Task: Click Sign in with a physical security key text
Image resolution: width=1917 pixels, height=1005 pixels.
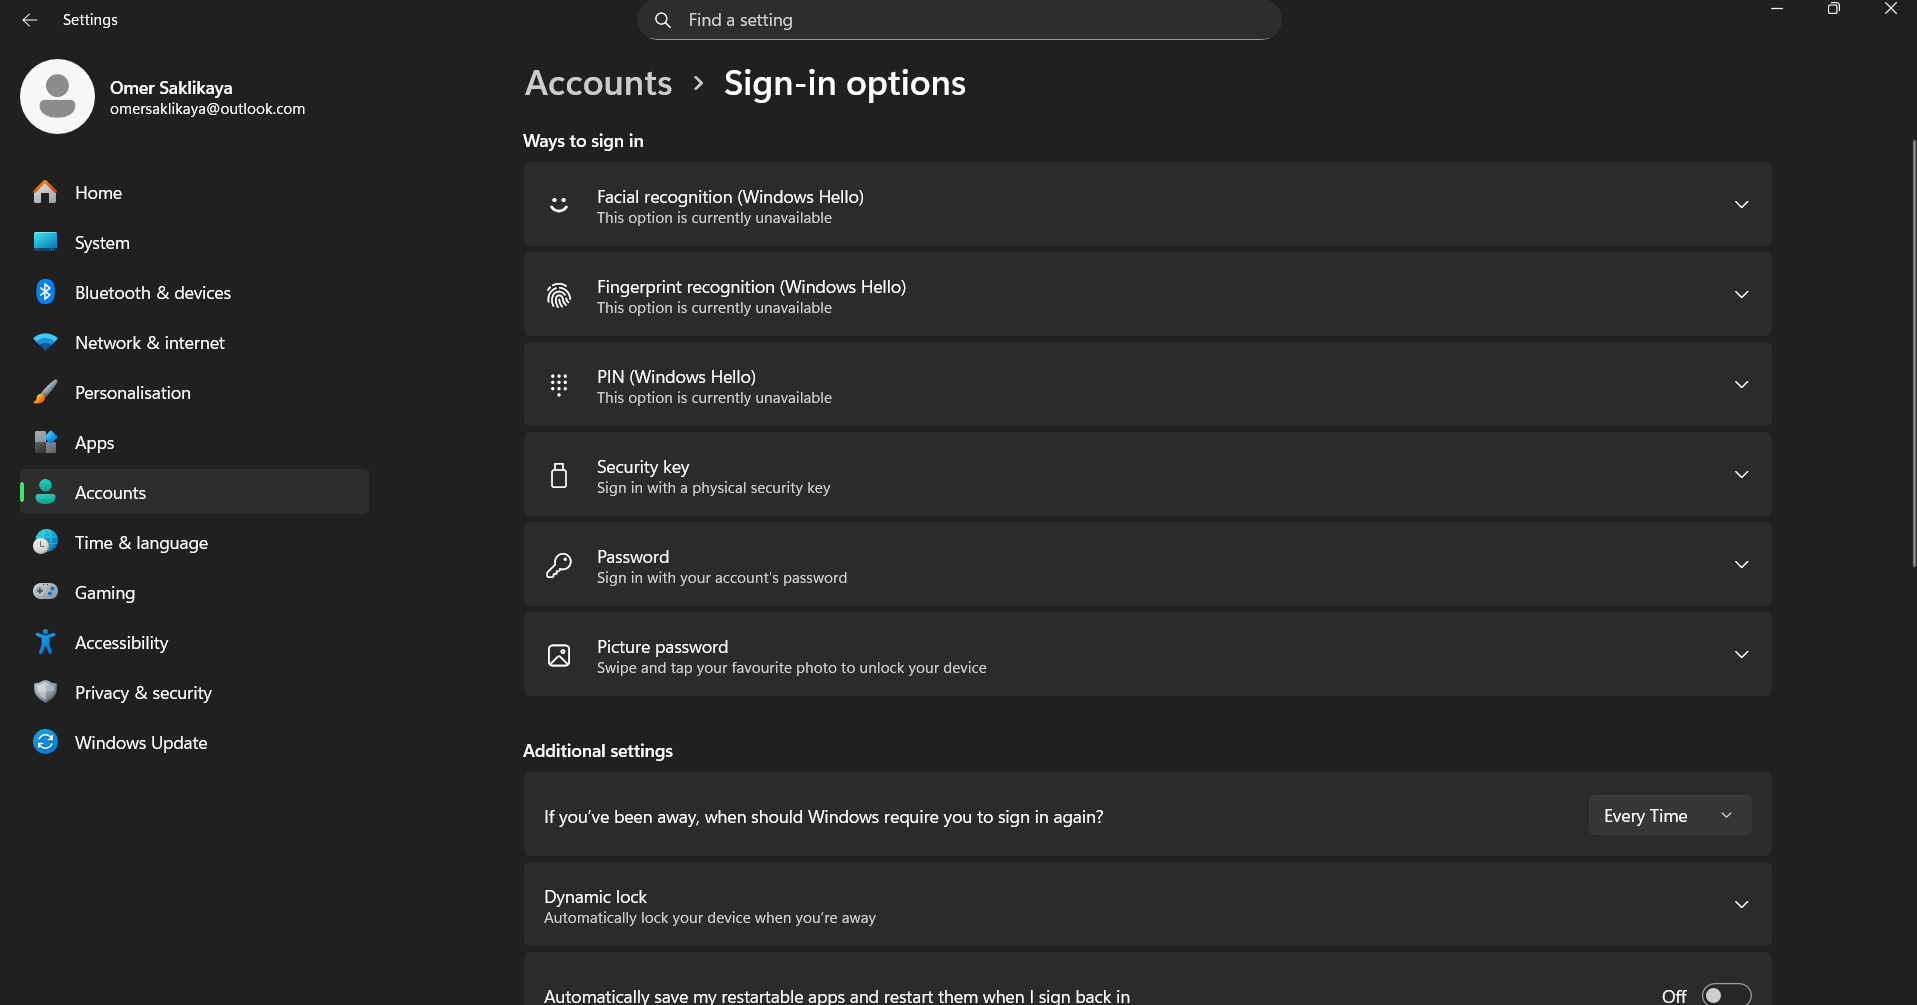Action: 713,488
